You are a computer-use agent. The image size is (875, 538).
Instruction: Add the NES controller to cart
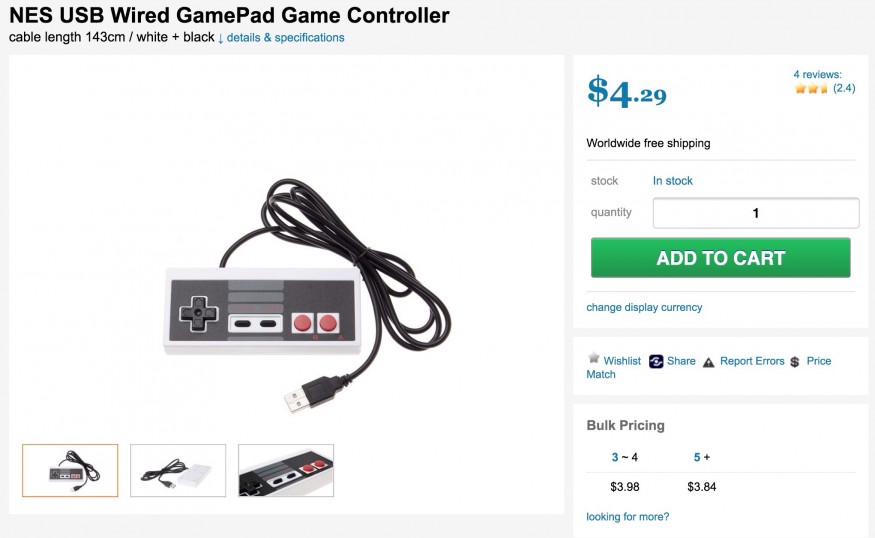(720, 258)
